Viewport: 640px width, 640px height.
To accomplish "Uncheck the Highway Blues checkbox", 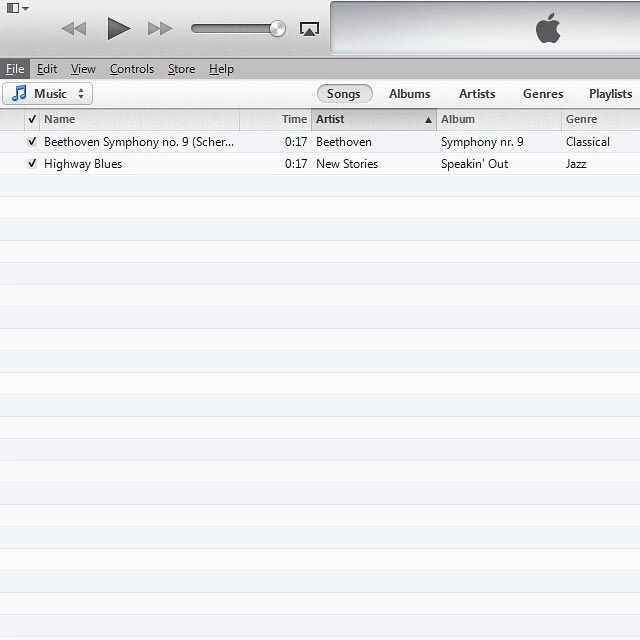I will click(32, 164).
